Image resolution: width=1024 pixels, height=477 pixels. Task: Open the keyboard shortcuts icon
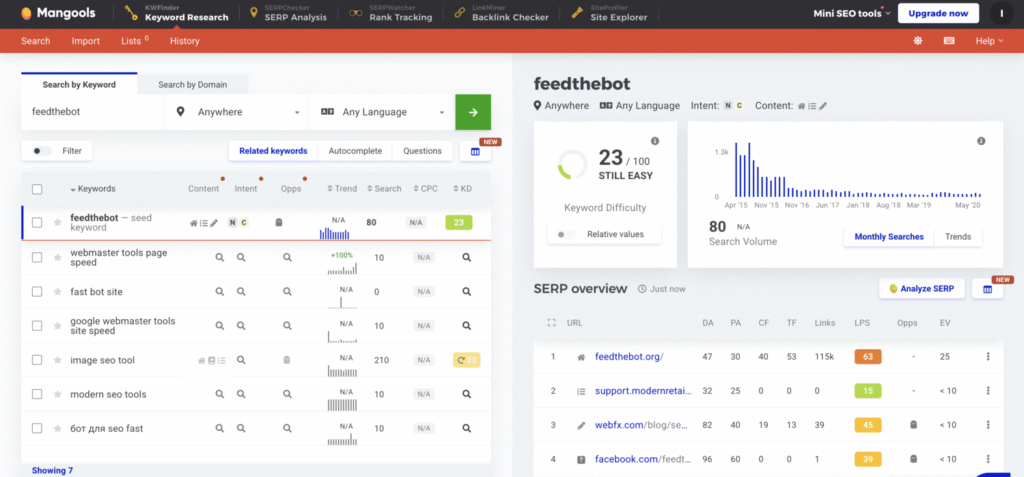(x=949, y=41)
